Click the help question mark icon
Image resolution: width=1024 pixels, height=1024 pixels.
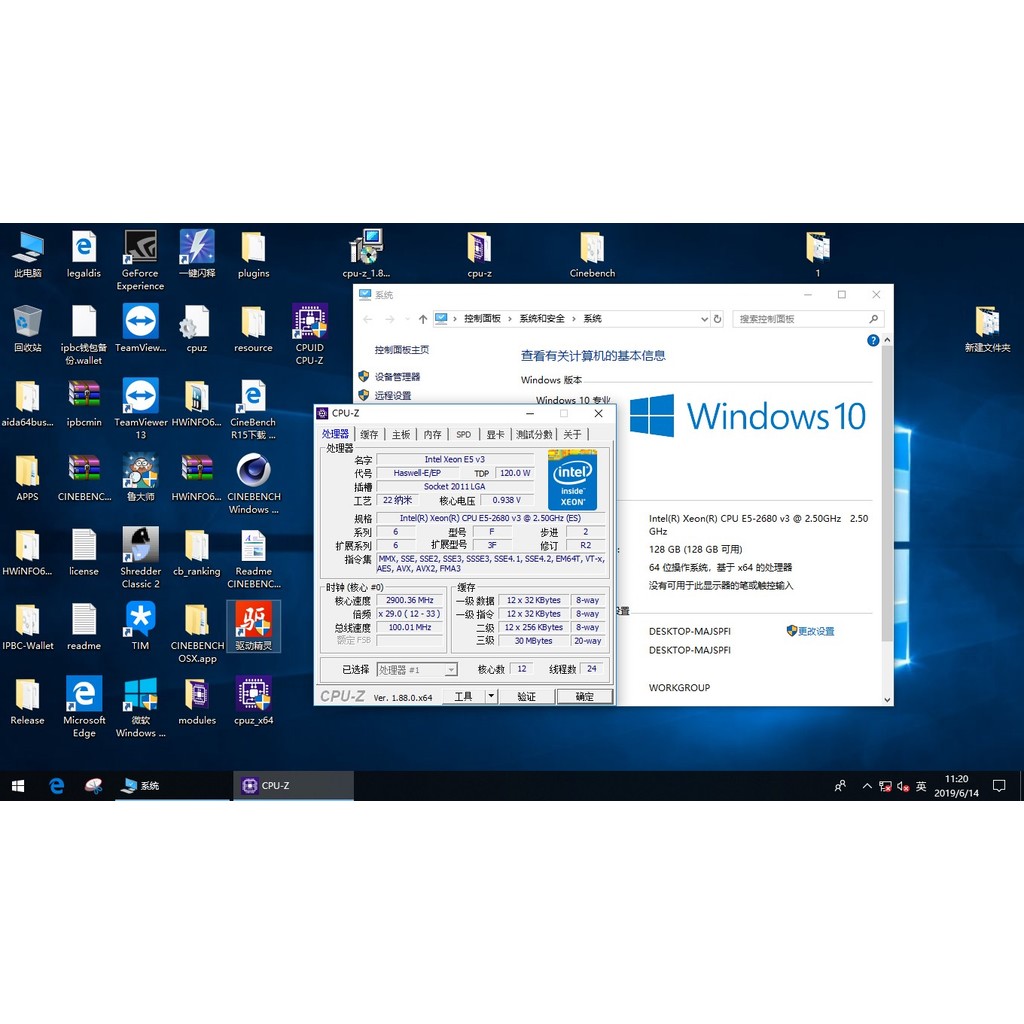click(x=873, y=341)
